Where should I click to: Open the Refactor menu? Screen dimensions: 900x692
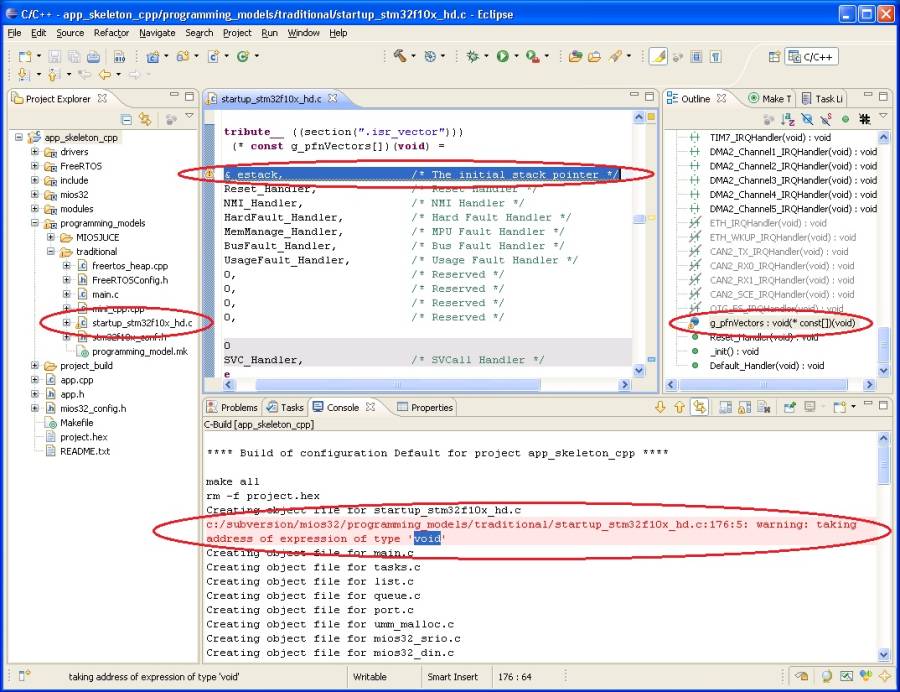tap(111, 33)
